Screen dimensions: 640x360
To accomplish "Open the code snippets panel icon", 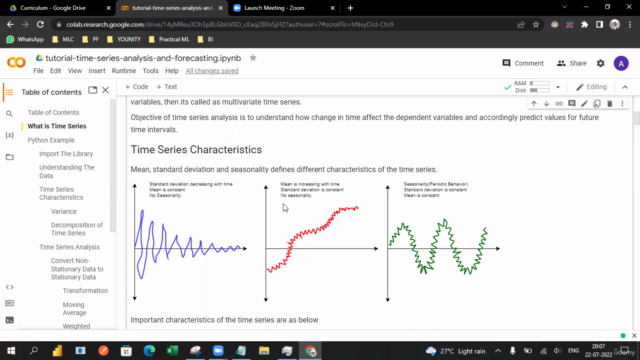I will (9, 287).
